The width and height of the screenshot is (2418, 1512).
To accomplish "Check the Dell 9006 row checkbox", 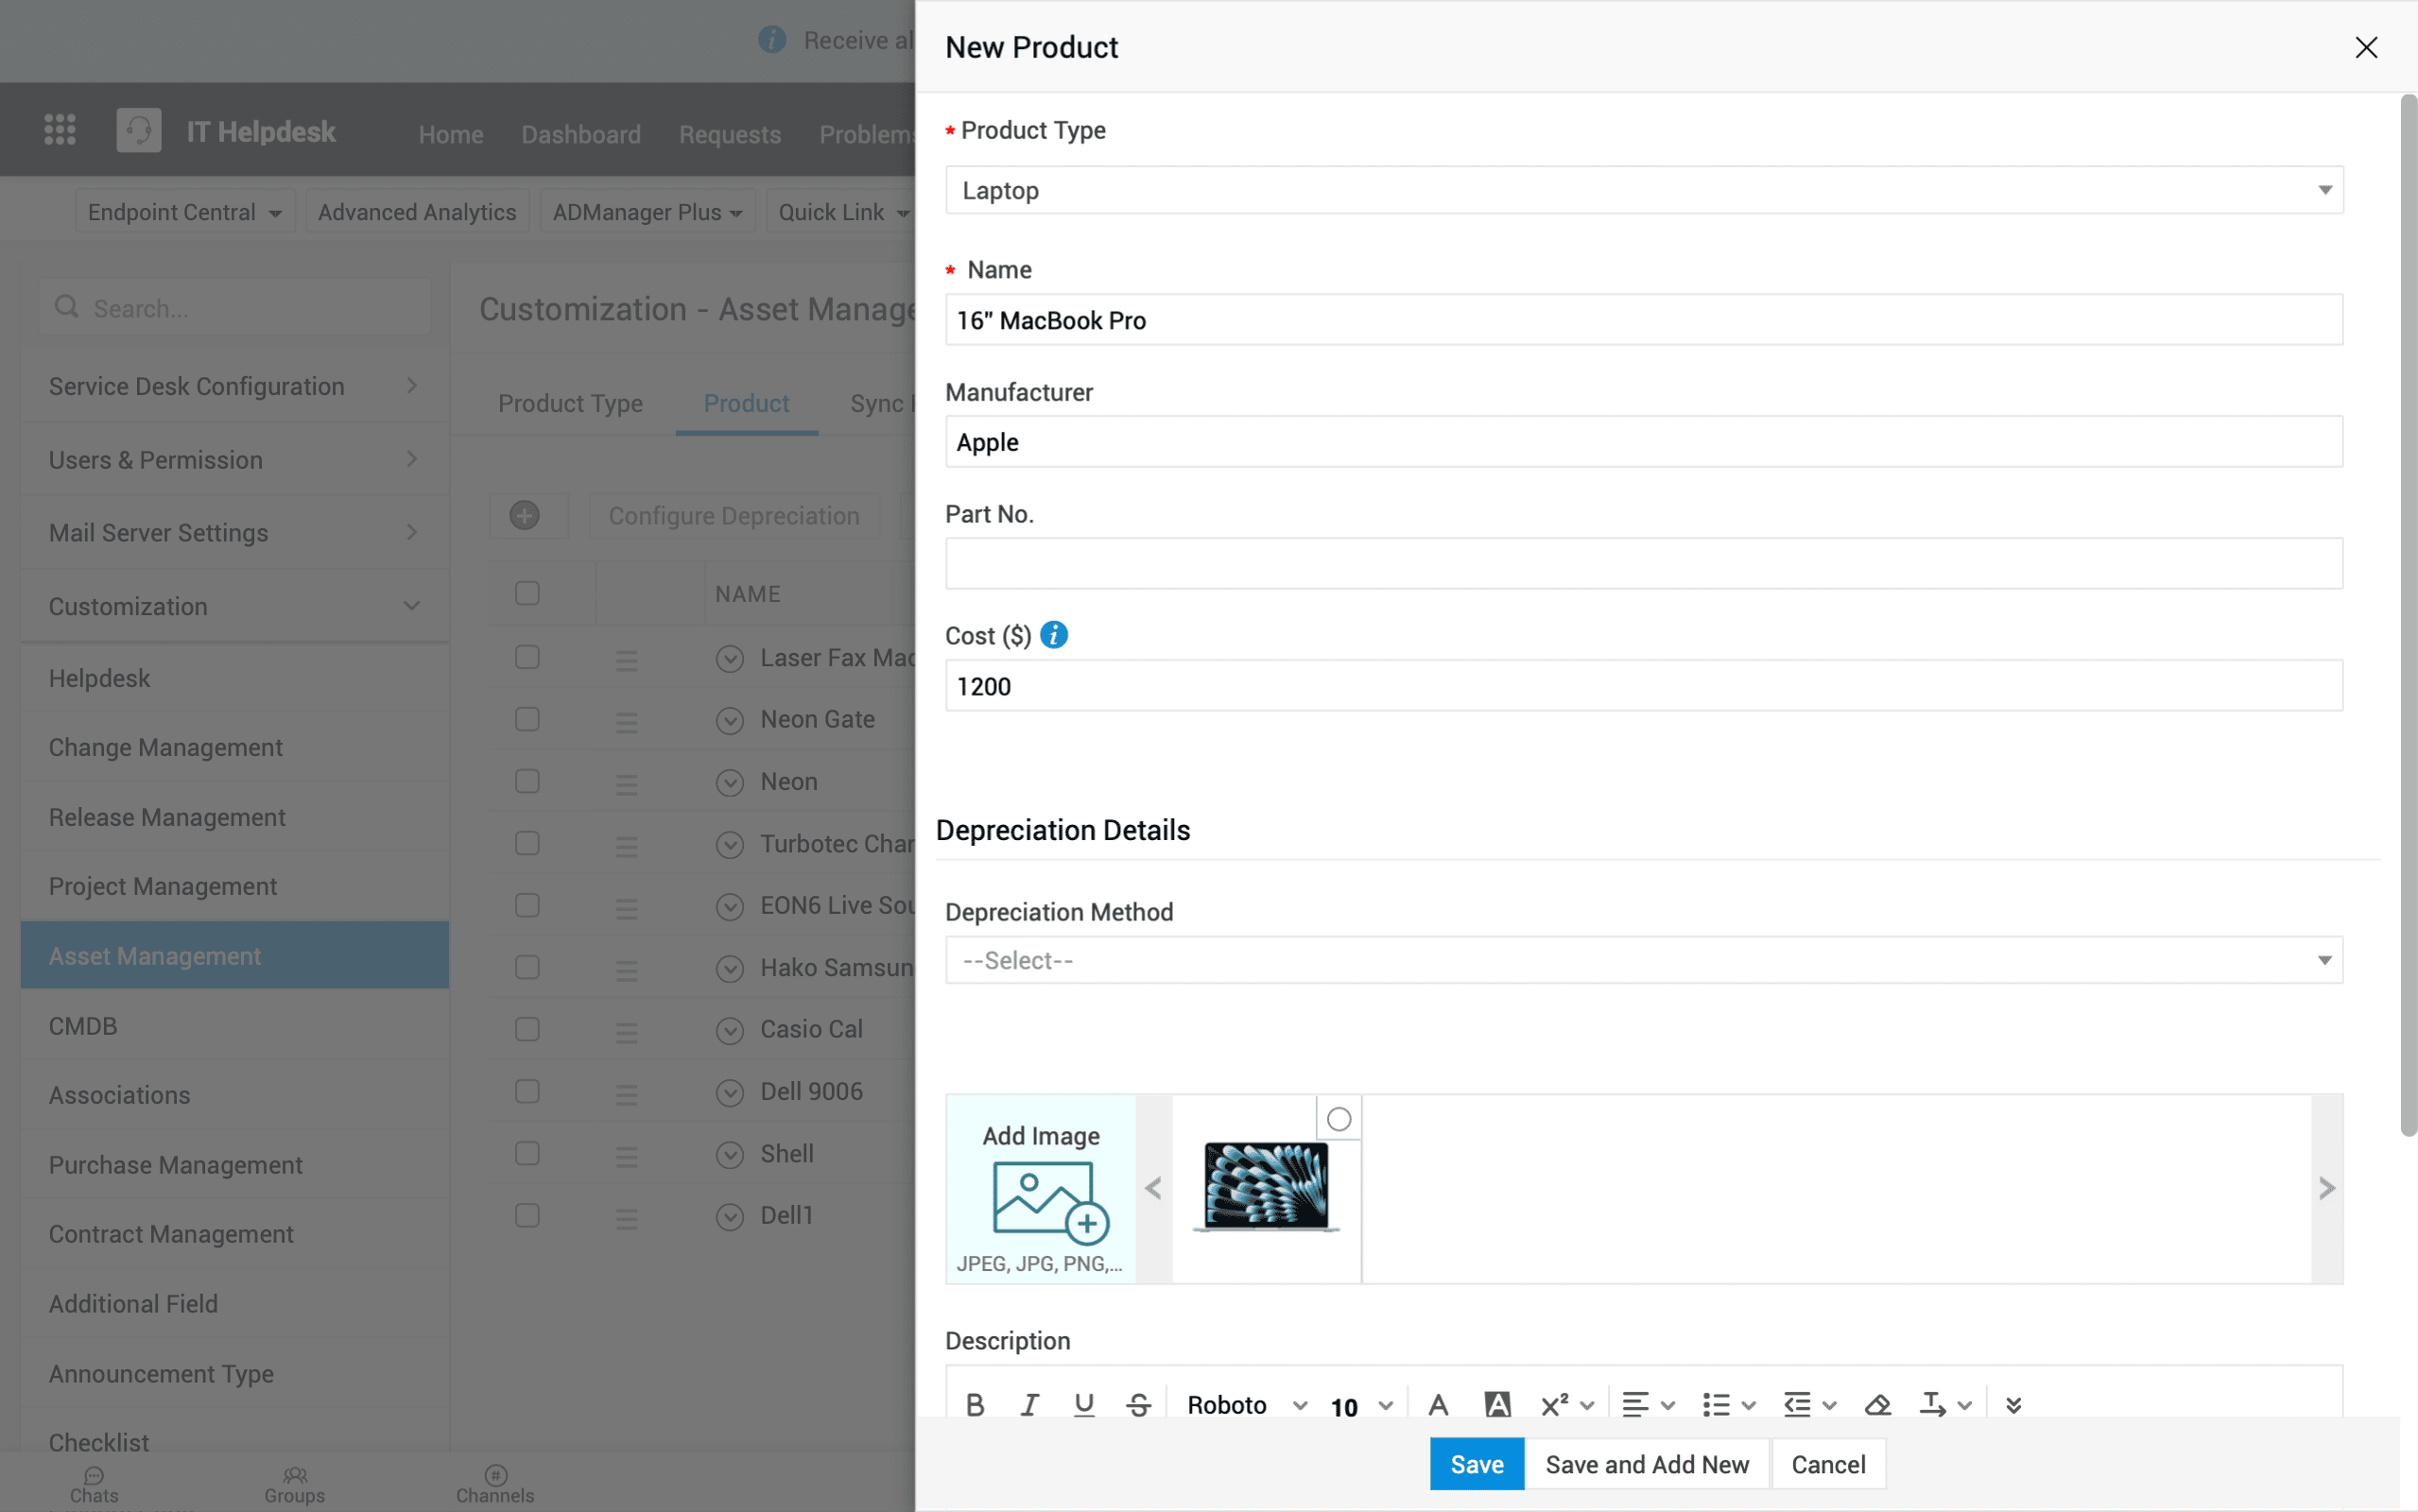I will pos(527,1091).
